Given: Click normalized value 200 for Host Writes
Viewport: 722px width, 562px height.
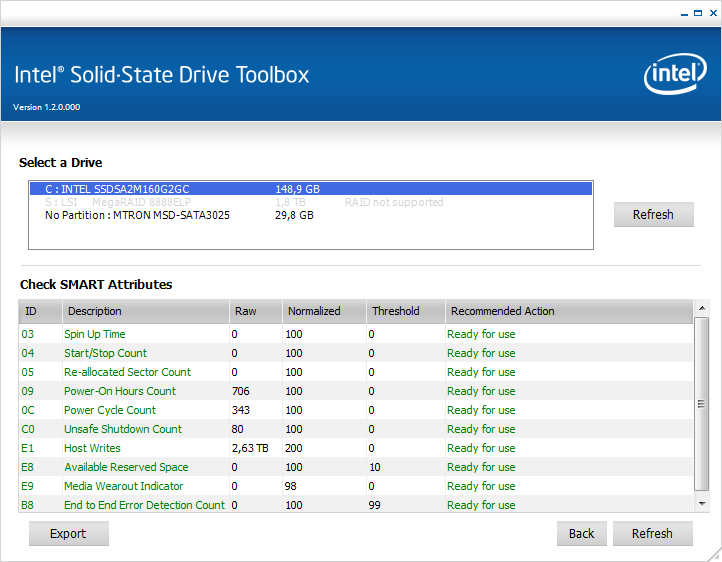Looking at the screenshot, I should tap(294, 448).
